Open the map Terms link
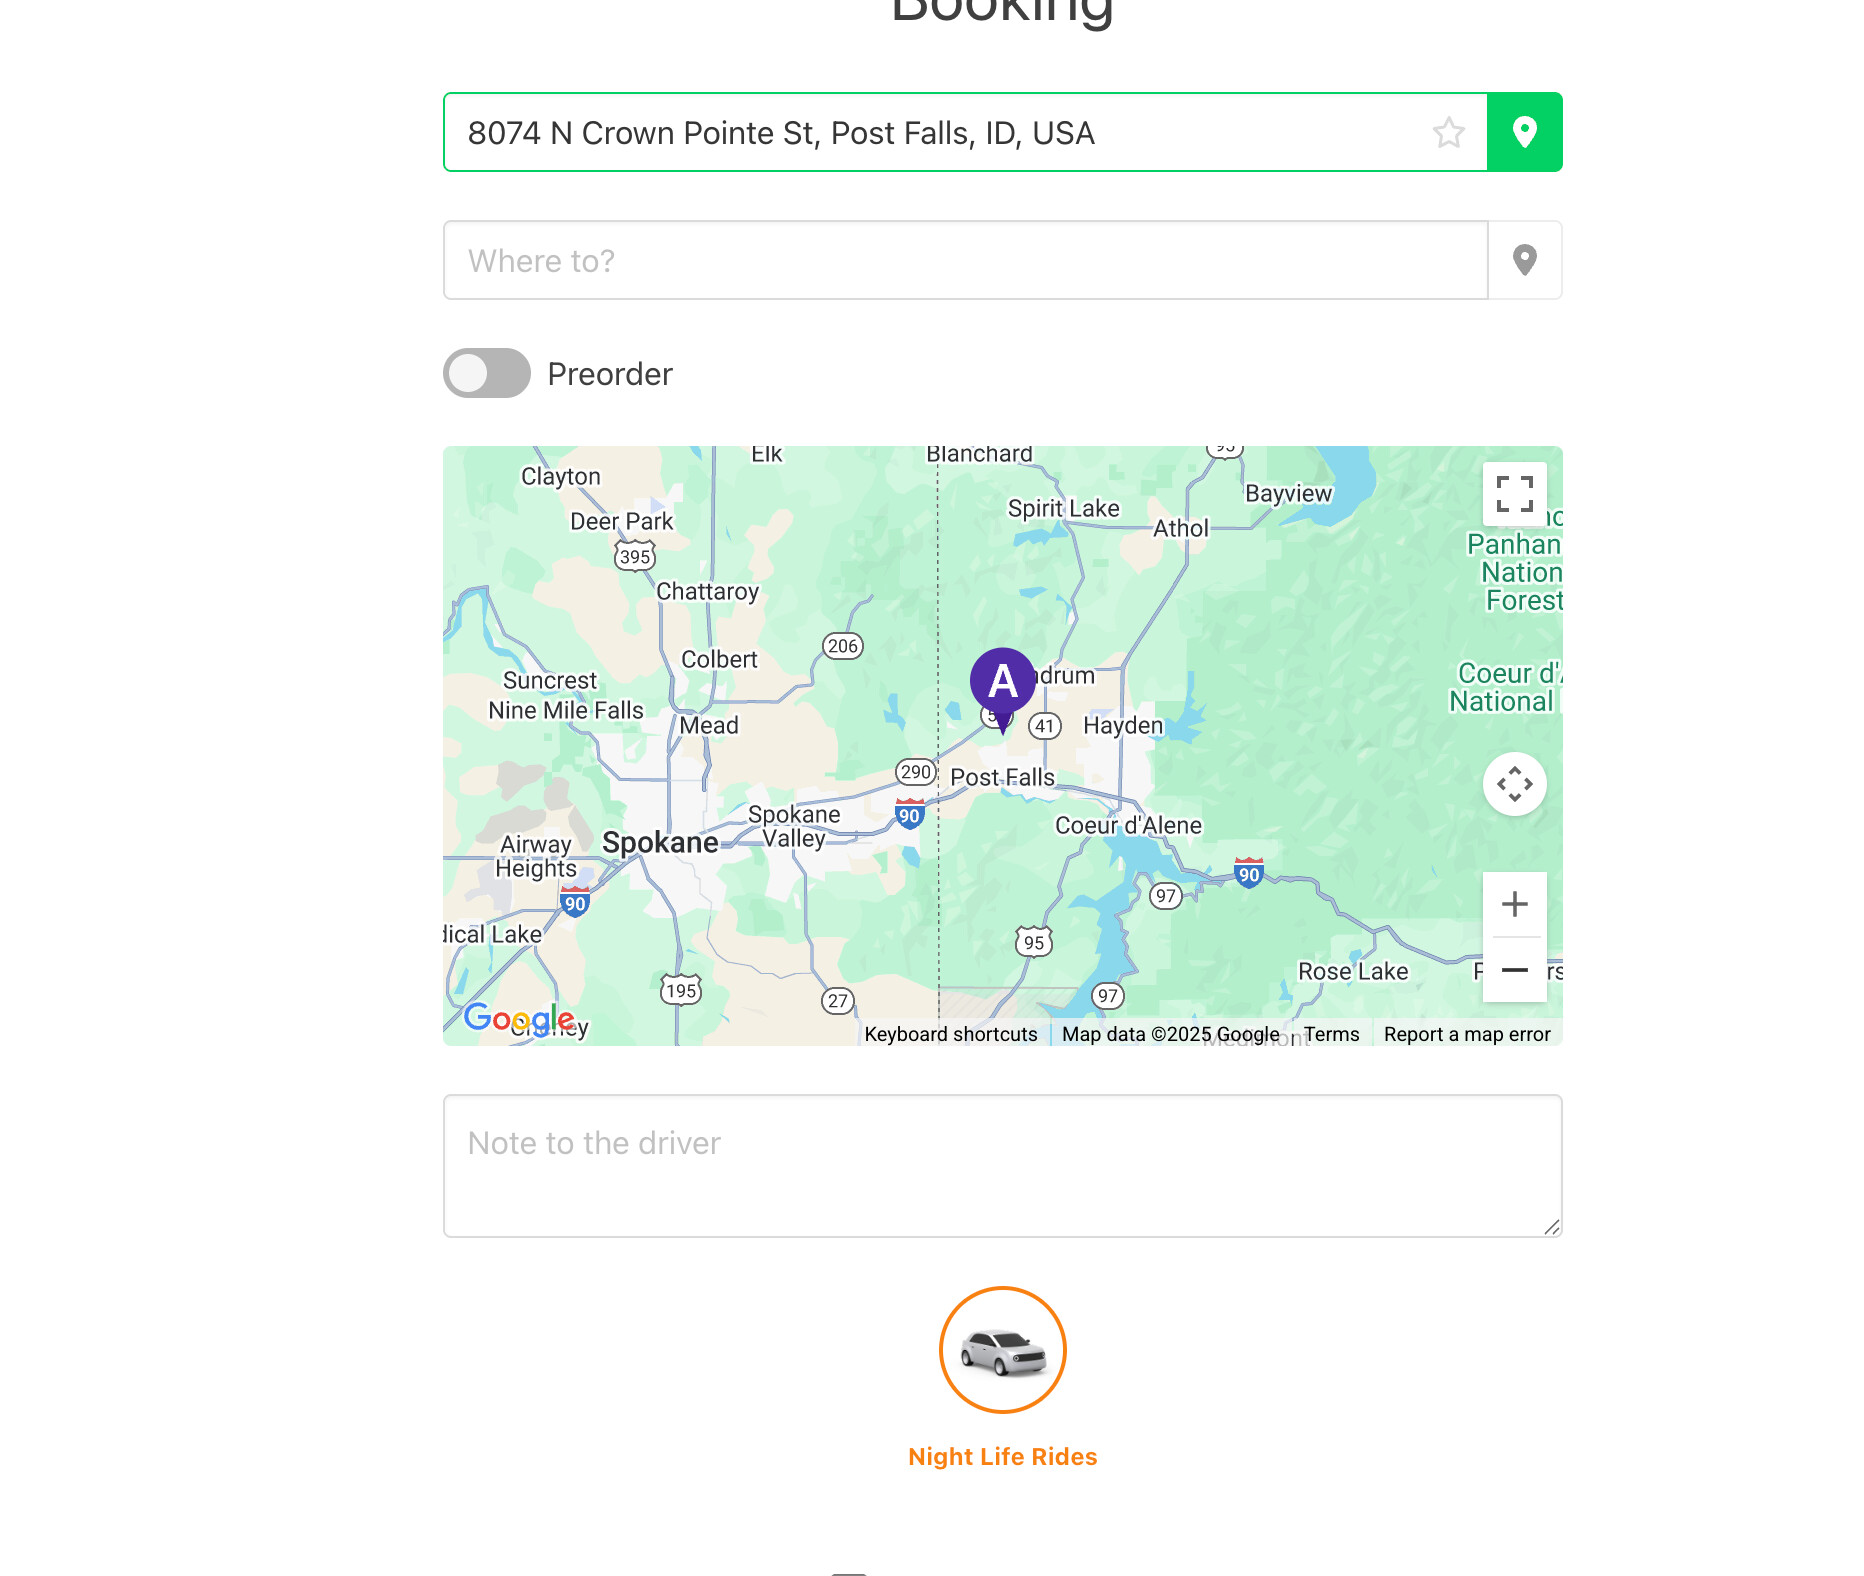 click(1331, 1034)
